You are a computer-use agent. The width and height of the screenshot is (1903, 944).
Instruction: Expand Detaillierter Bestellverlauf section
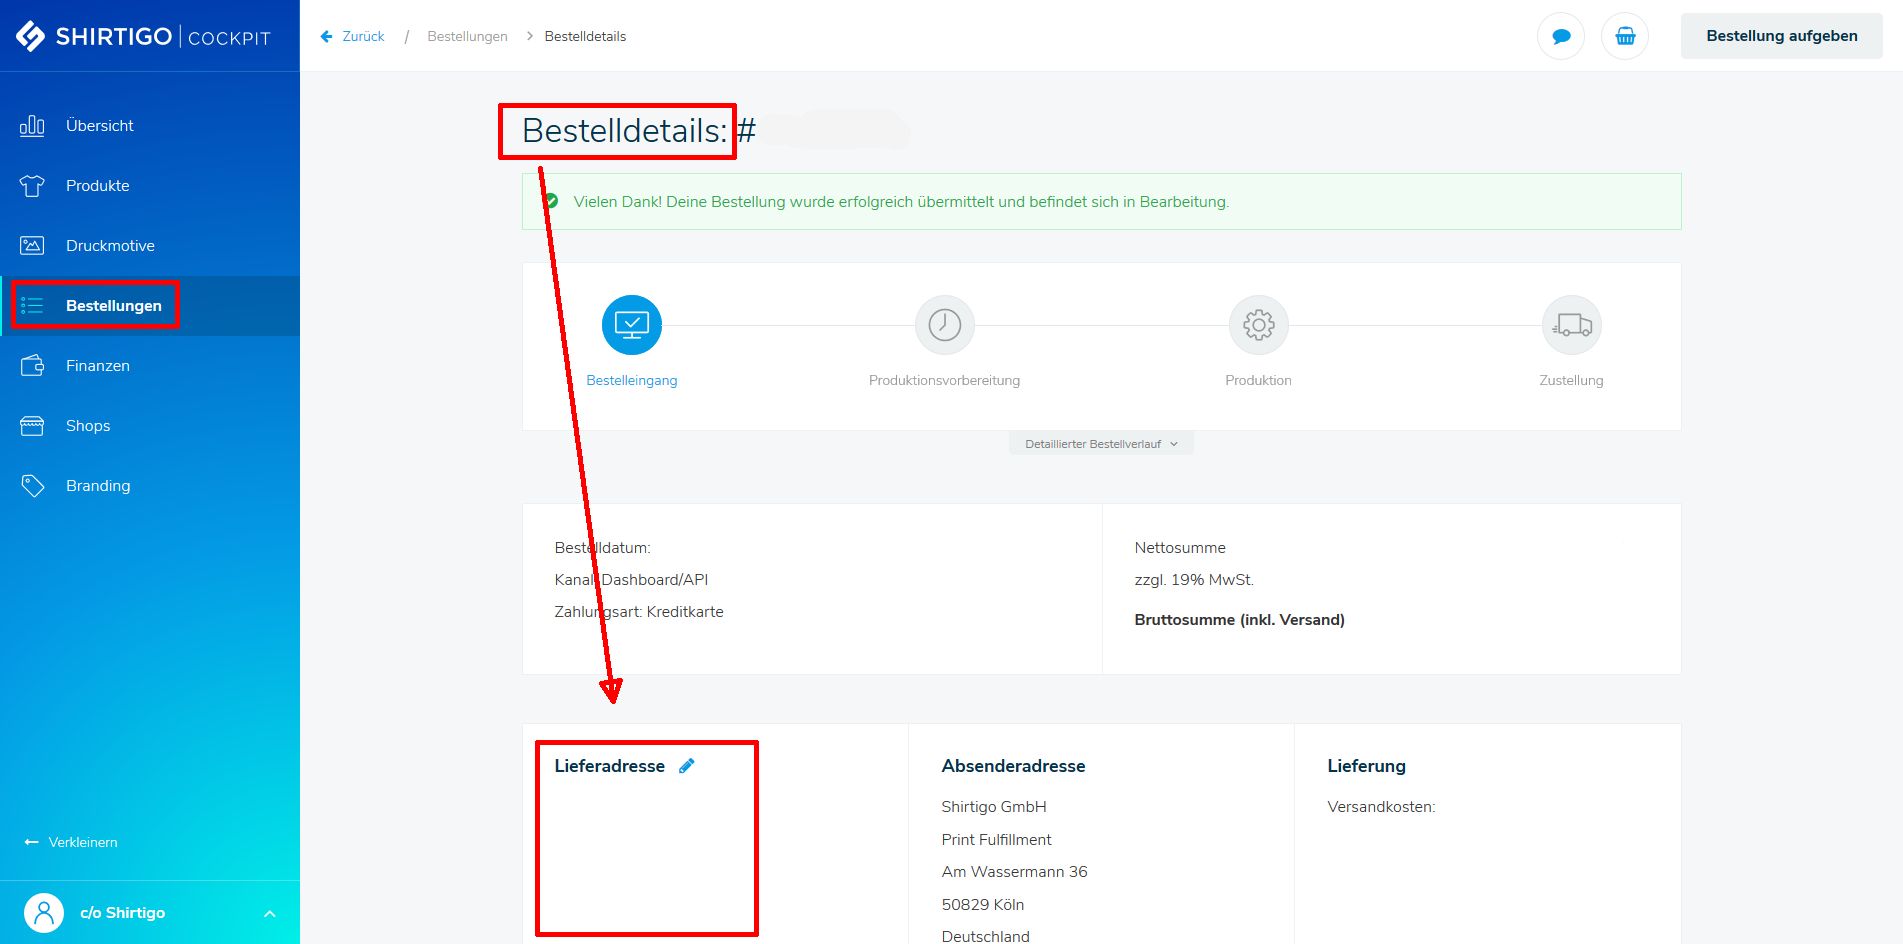1100,444
